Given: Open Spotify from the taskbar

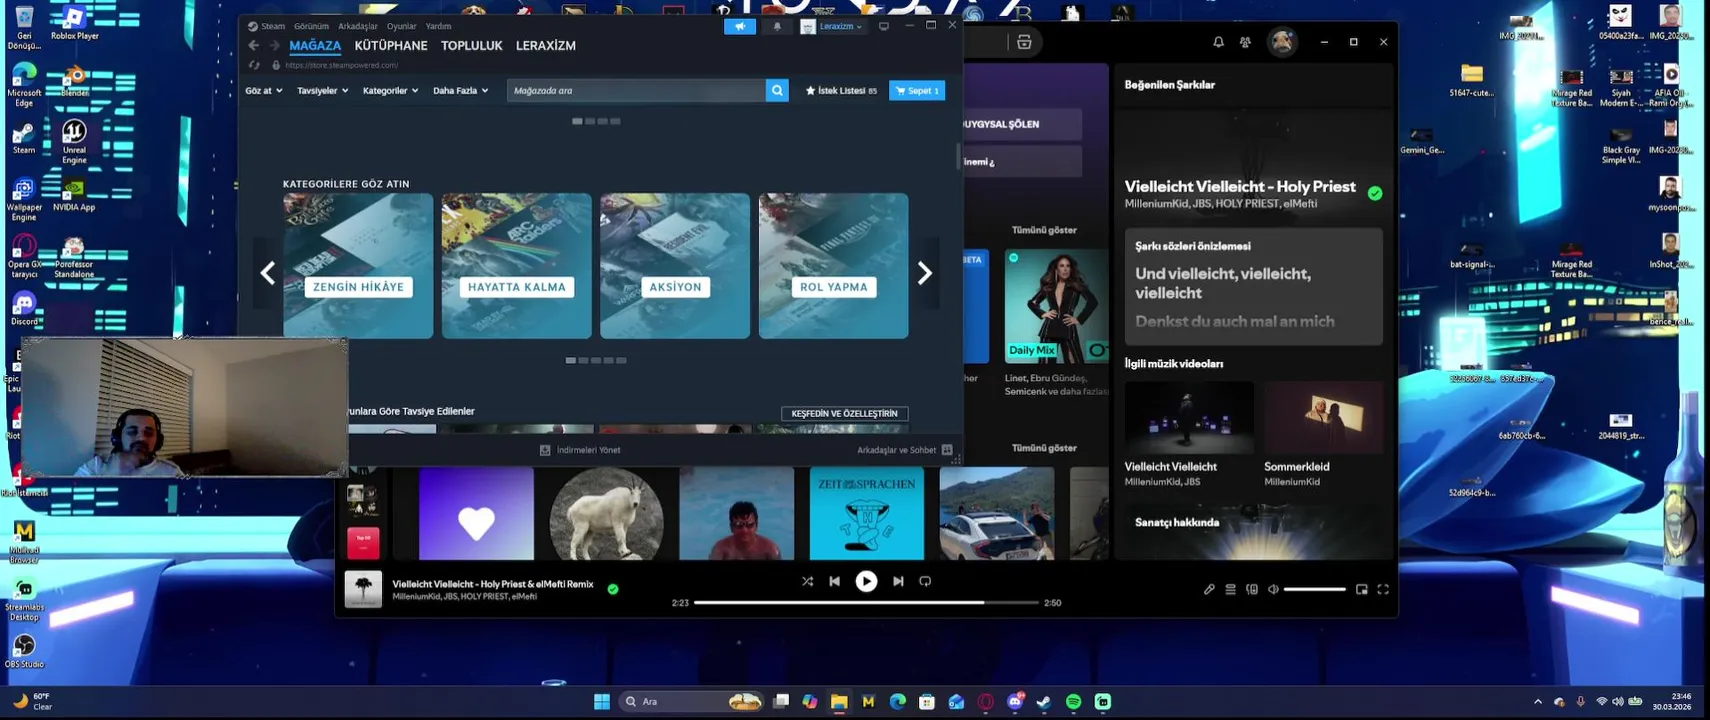Looking at the screenshot, I should [1074, 702].
